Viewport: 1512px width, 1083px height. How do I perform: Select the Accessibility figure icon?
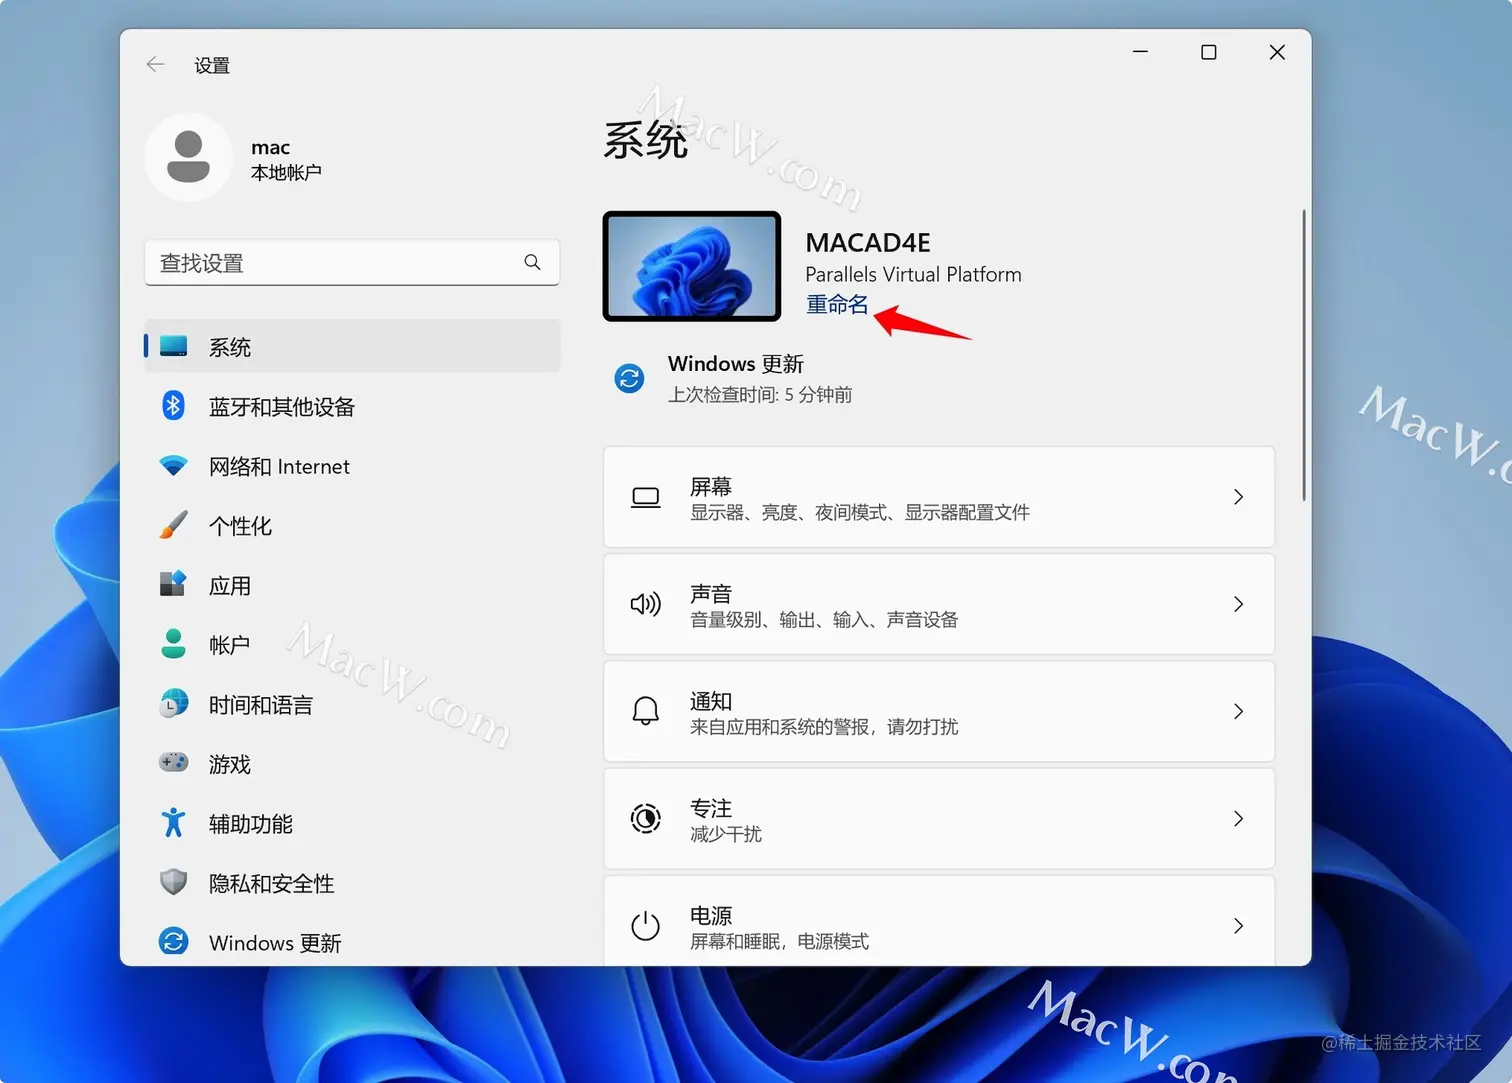[x=174, y=823]
